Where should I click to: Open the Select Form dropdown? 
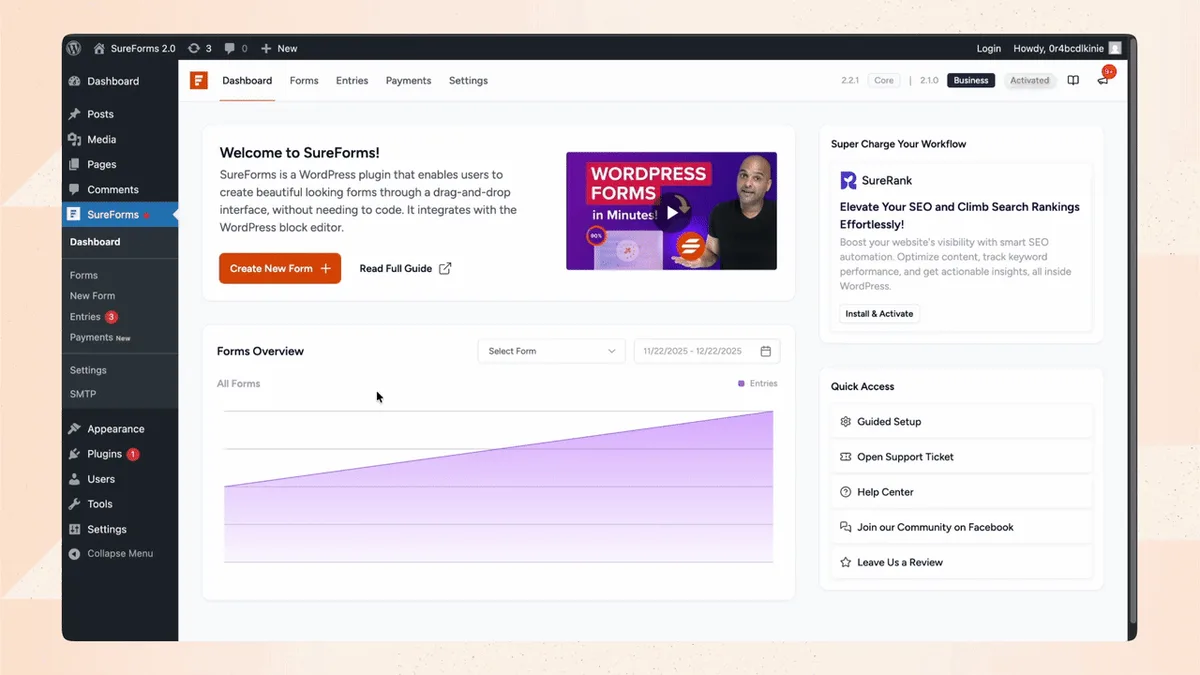(551, 351)
